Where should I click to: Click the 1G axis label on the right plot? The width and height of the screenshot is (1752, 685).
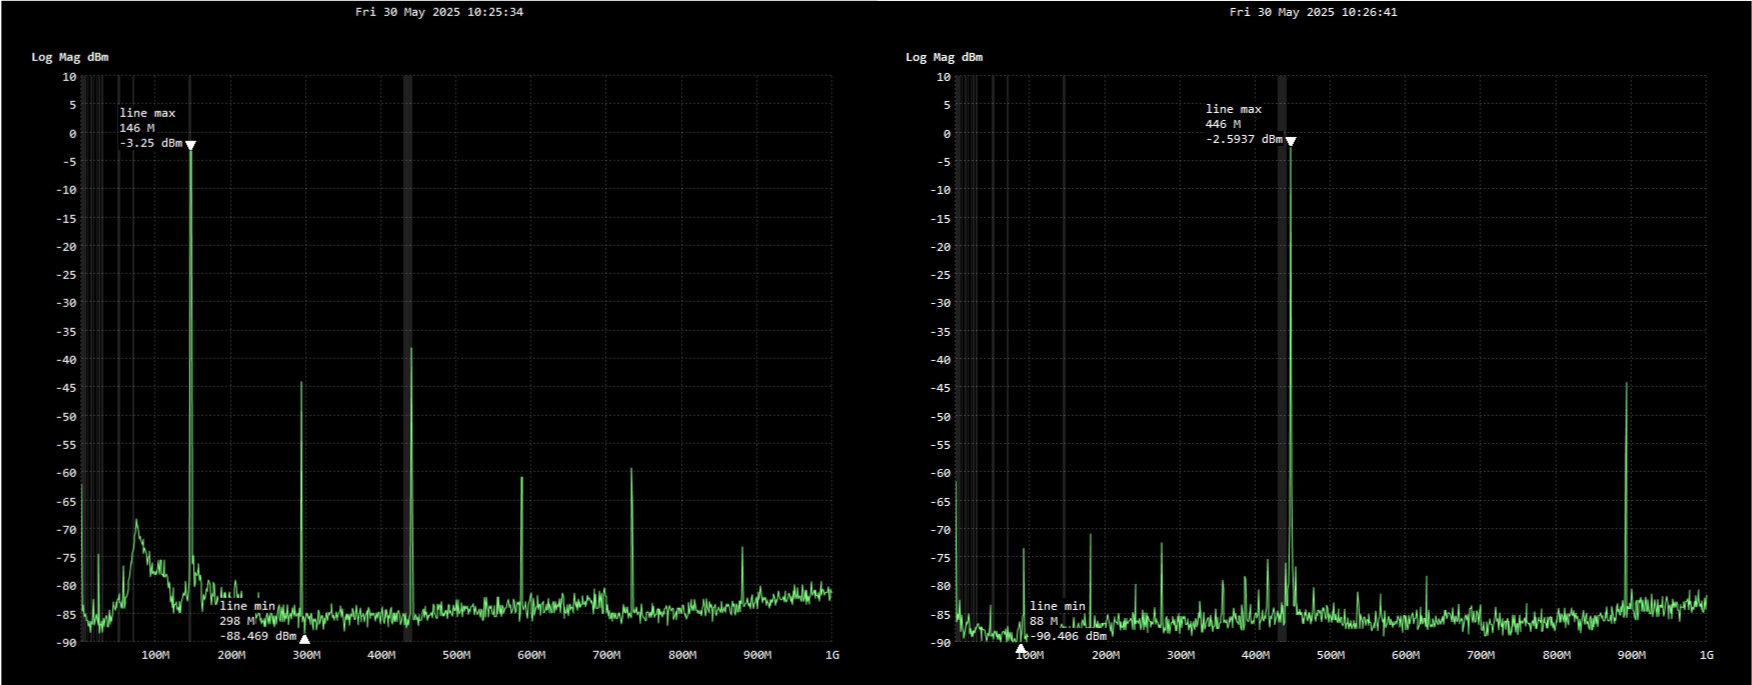pos(1706,656)
